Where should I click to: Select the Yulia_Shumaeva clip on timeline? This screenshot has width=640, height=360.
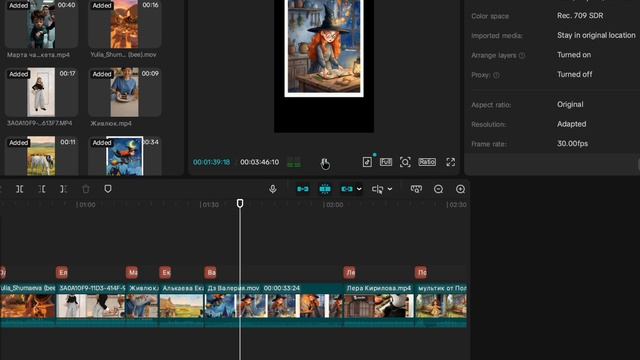click(x=28, y=305)
